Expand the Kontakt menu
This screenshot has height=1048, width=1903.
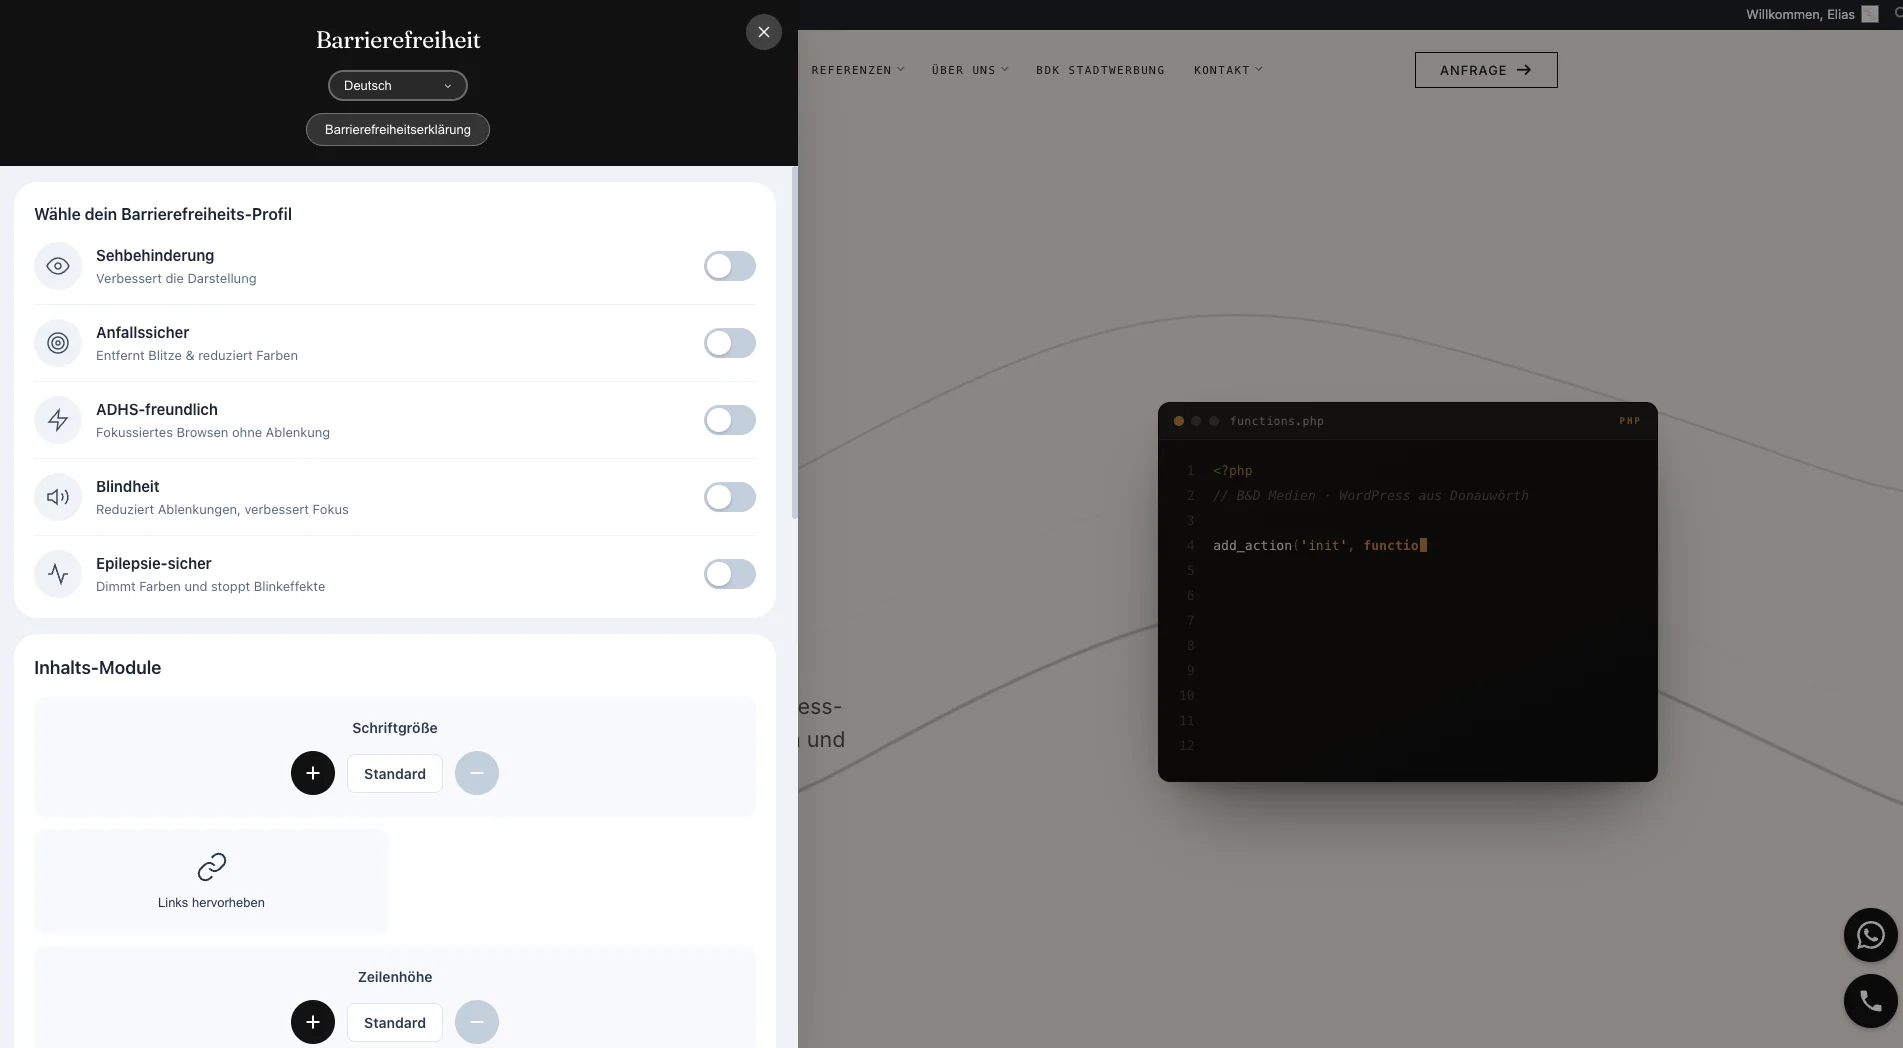click(1228, 70)
